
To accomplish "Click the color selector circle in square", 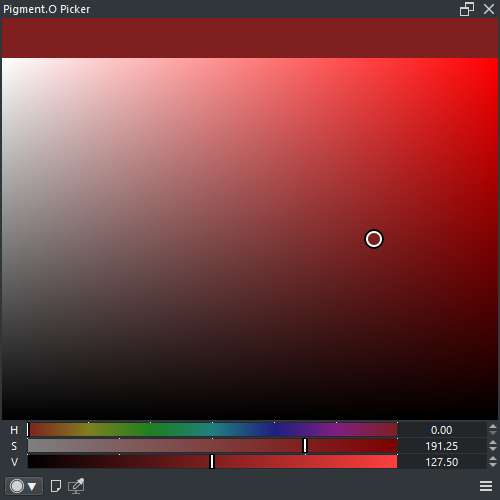I will coord(374,239).
